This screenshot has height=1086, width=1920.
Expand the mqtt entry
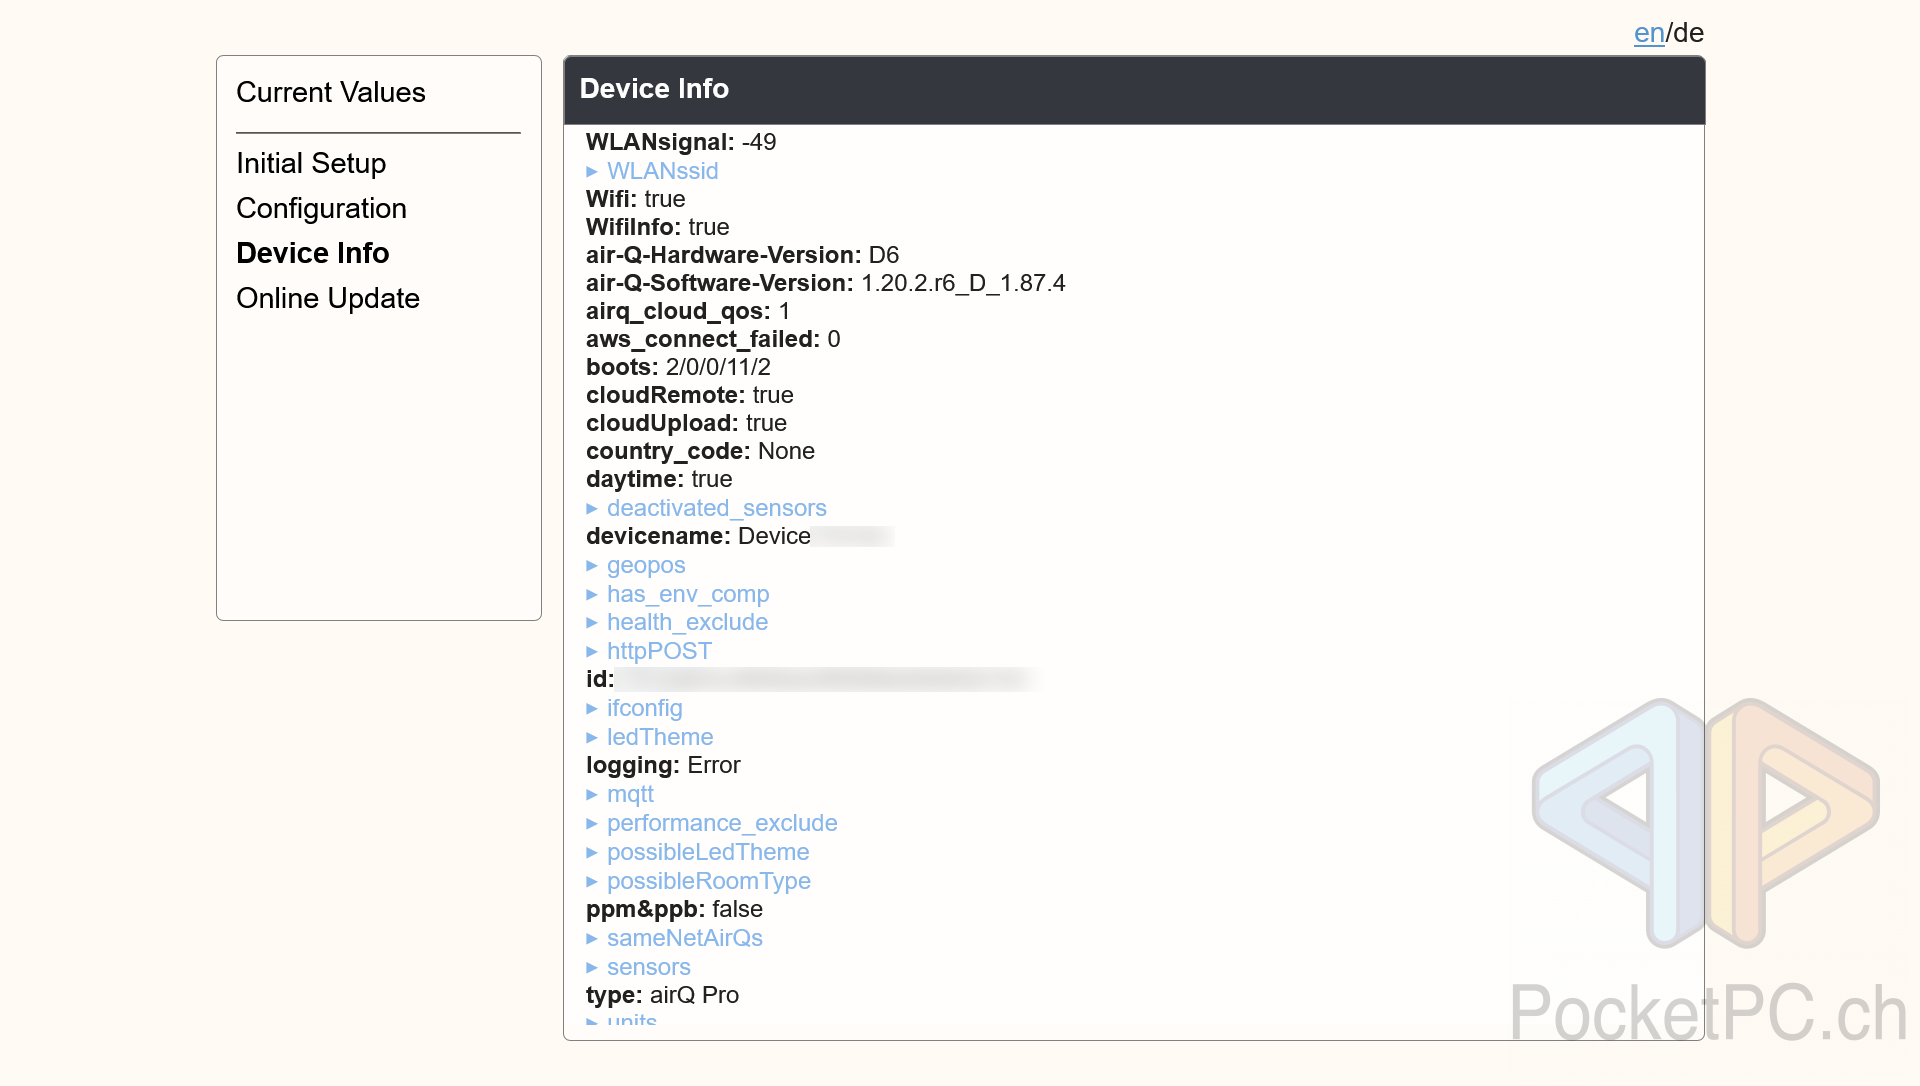620,794
